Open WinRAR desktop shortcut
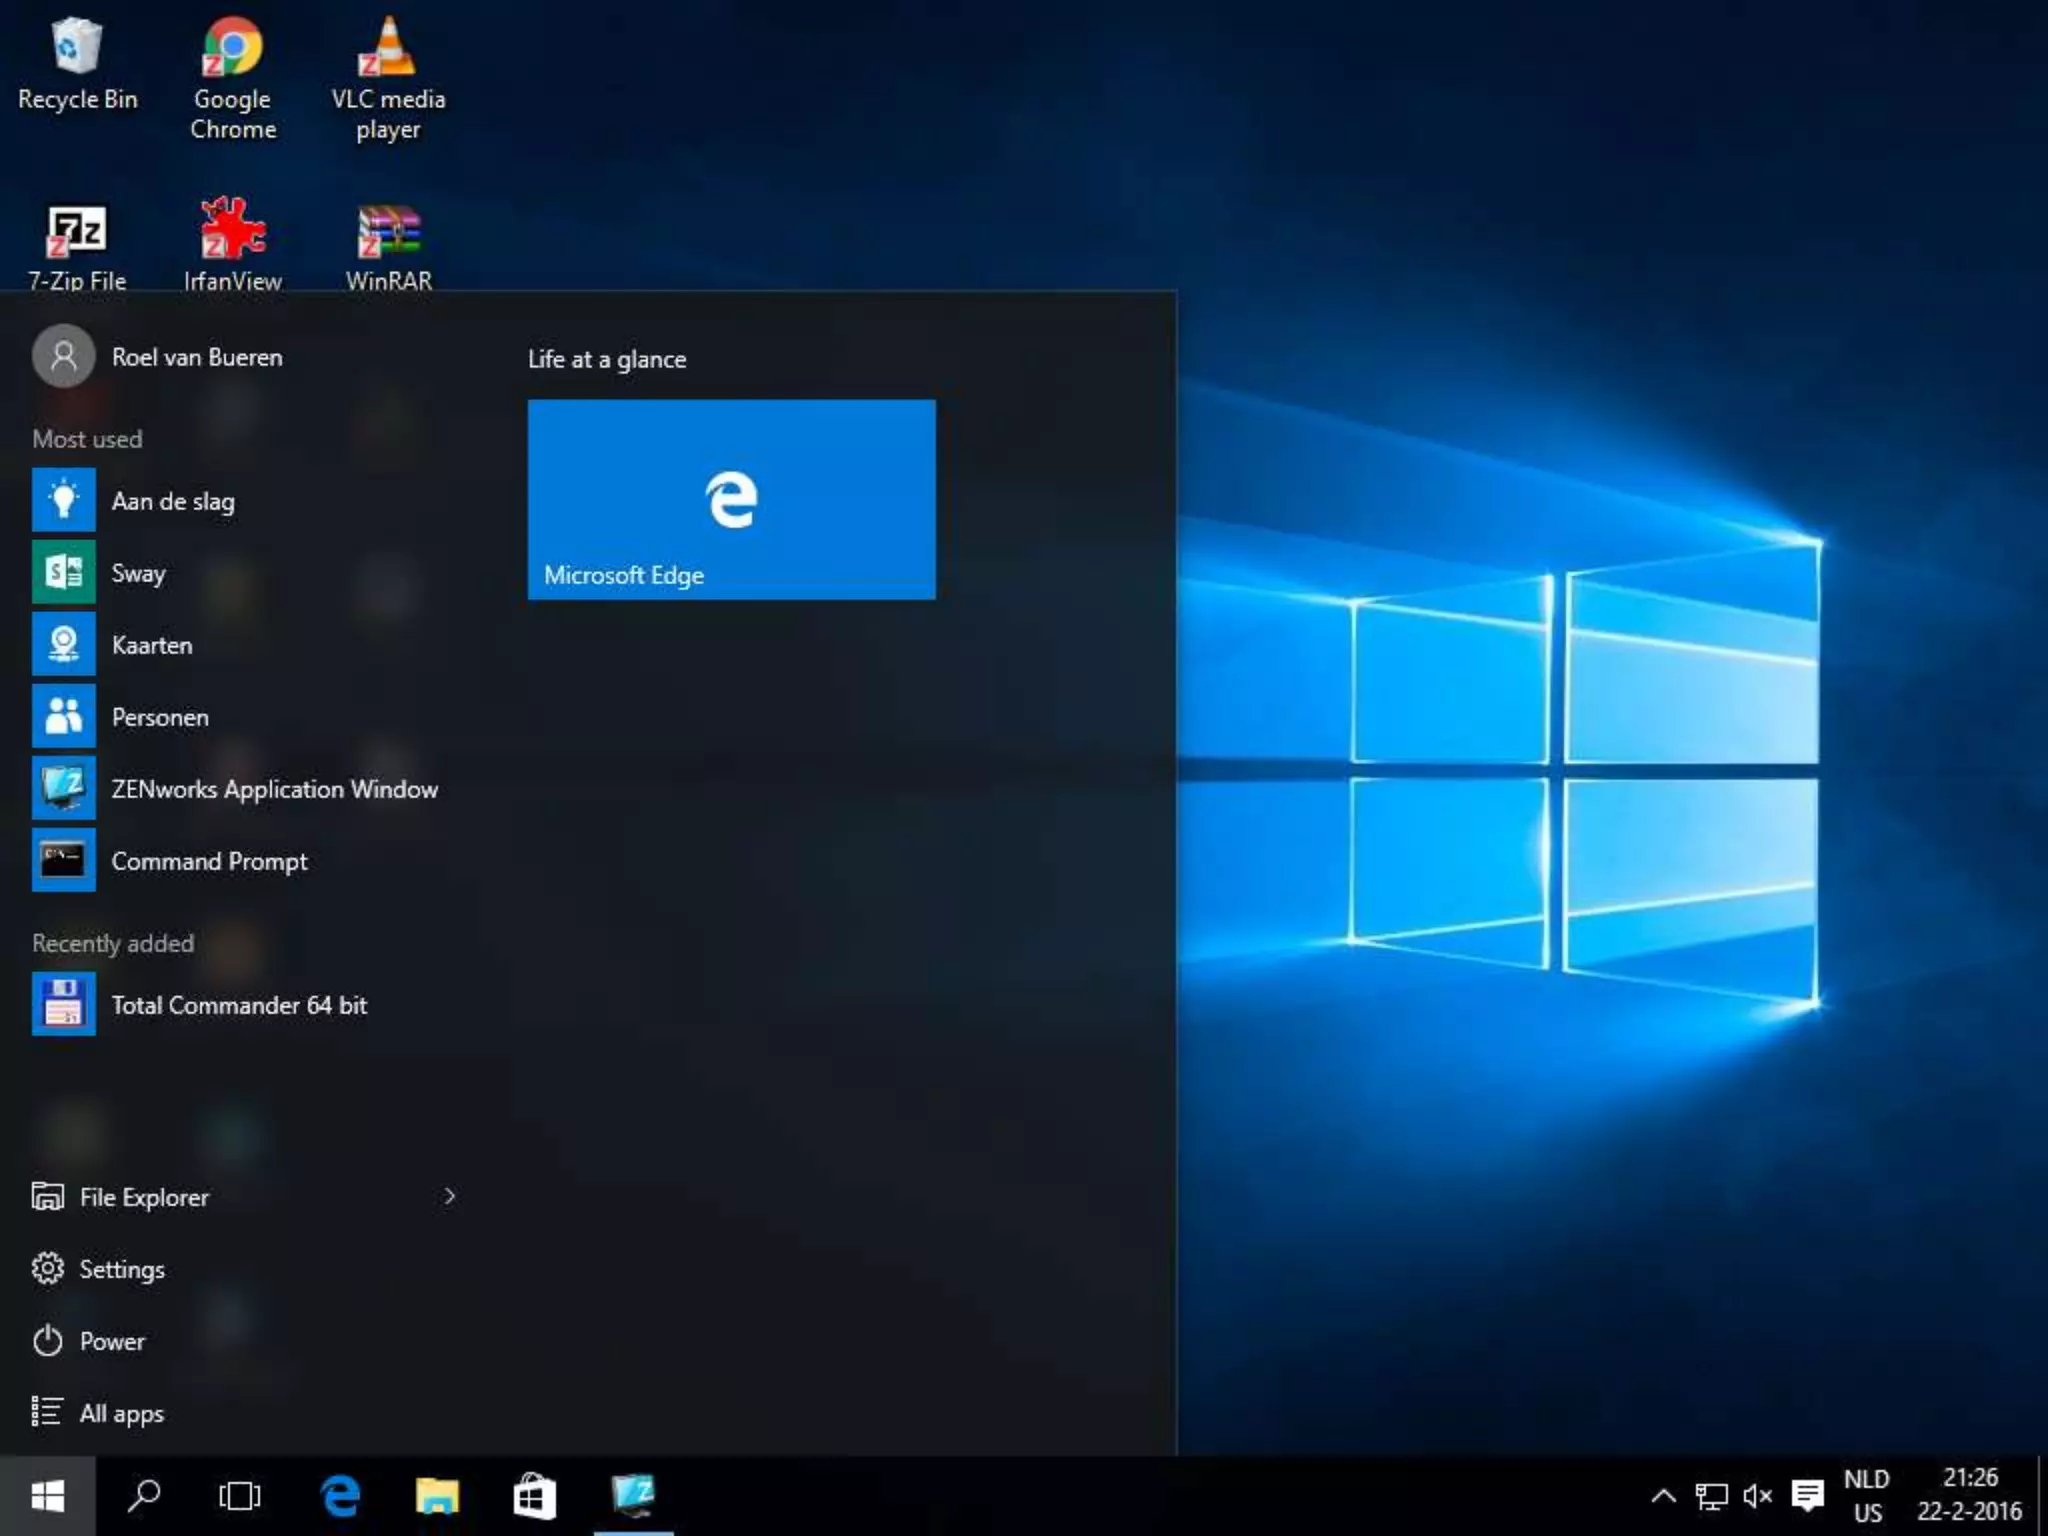Image resolution: width=2048 pixels, height=1536 pixels. pos(389,247)
